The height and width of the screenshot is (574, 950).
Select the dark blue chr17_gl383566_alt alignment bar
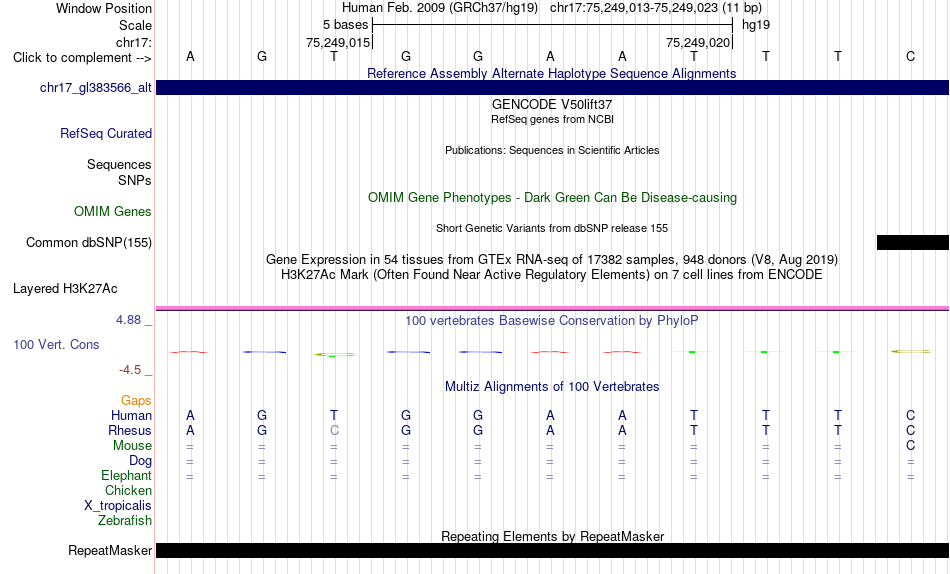point(552,87)
